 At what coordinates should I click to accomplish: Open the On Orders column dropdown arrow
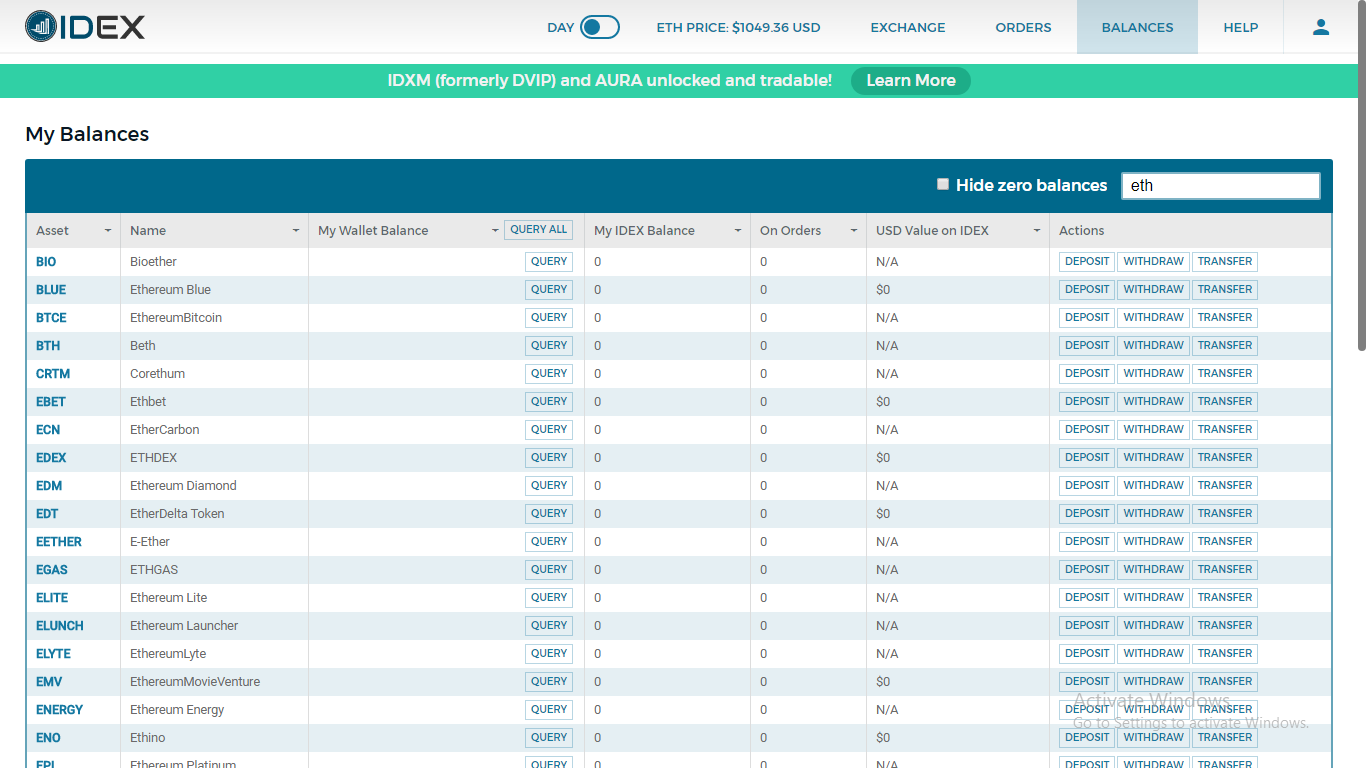[854, 231]
